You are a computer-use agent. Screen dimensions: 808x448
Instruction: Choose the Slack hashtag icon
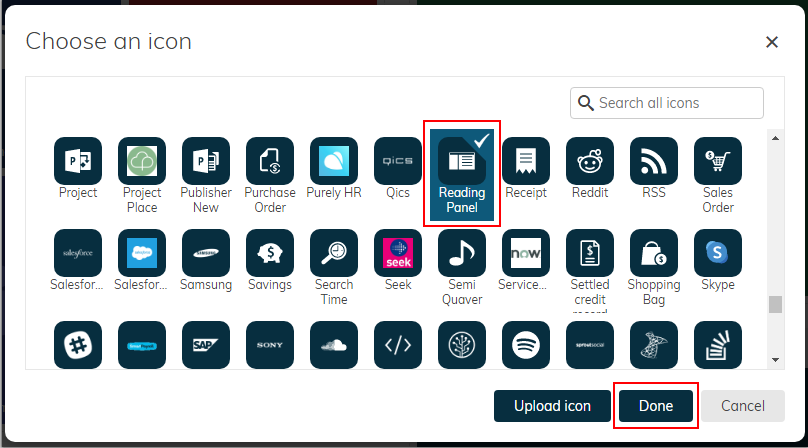[x=78, y=345]
